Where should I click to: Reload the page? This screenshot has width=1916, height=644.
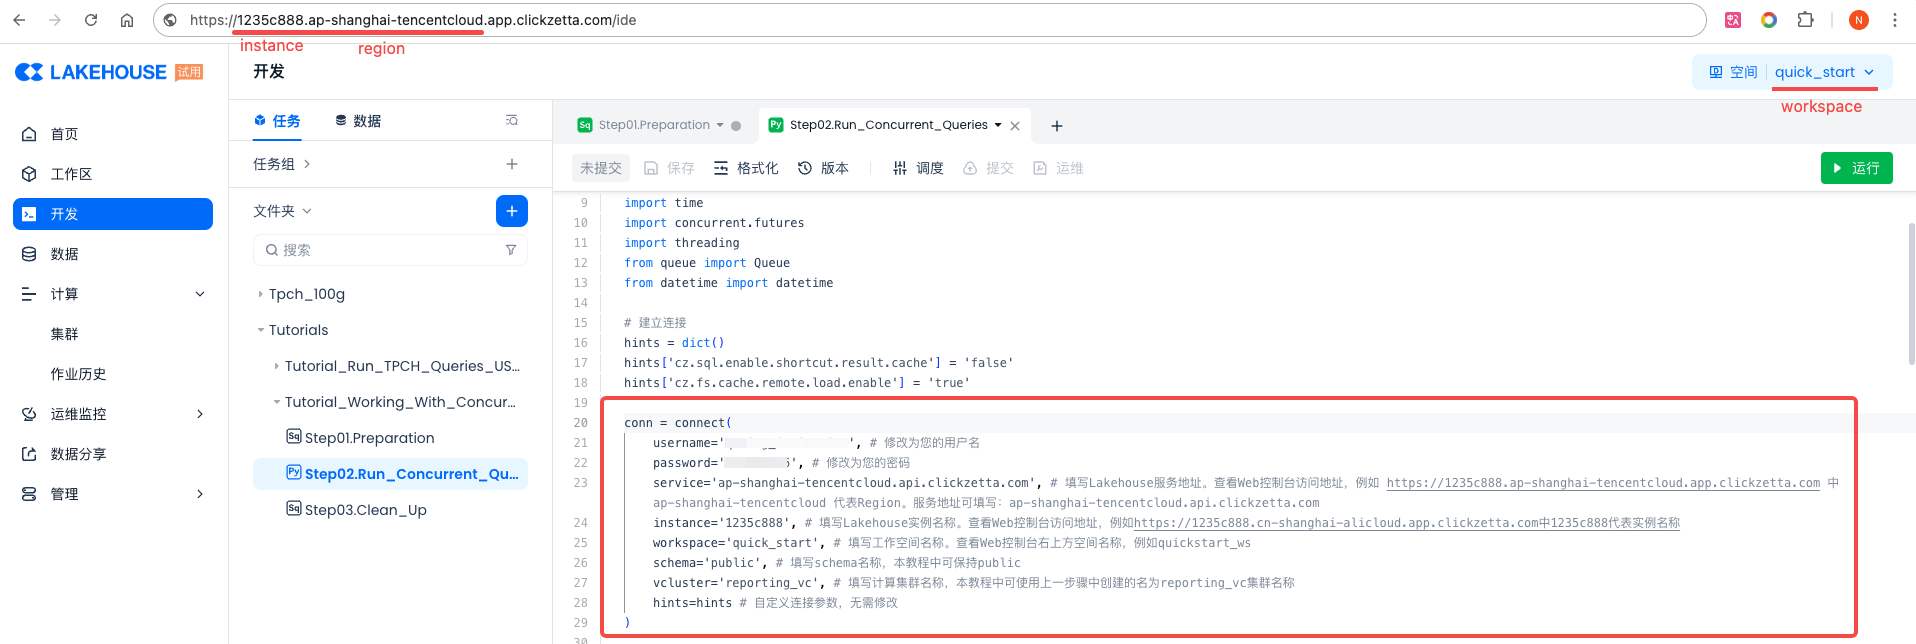click(x=91, y=20)
